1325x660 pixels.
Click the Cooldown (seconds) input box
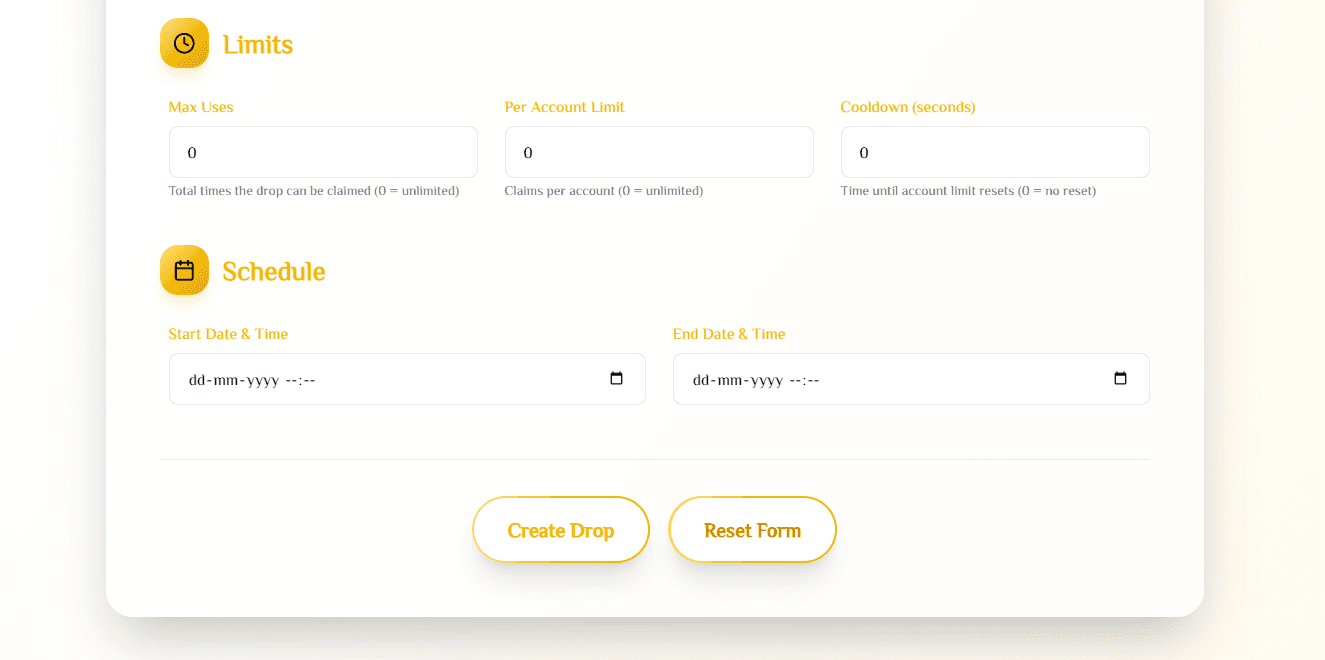(x=993, y=152)
